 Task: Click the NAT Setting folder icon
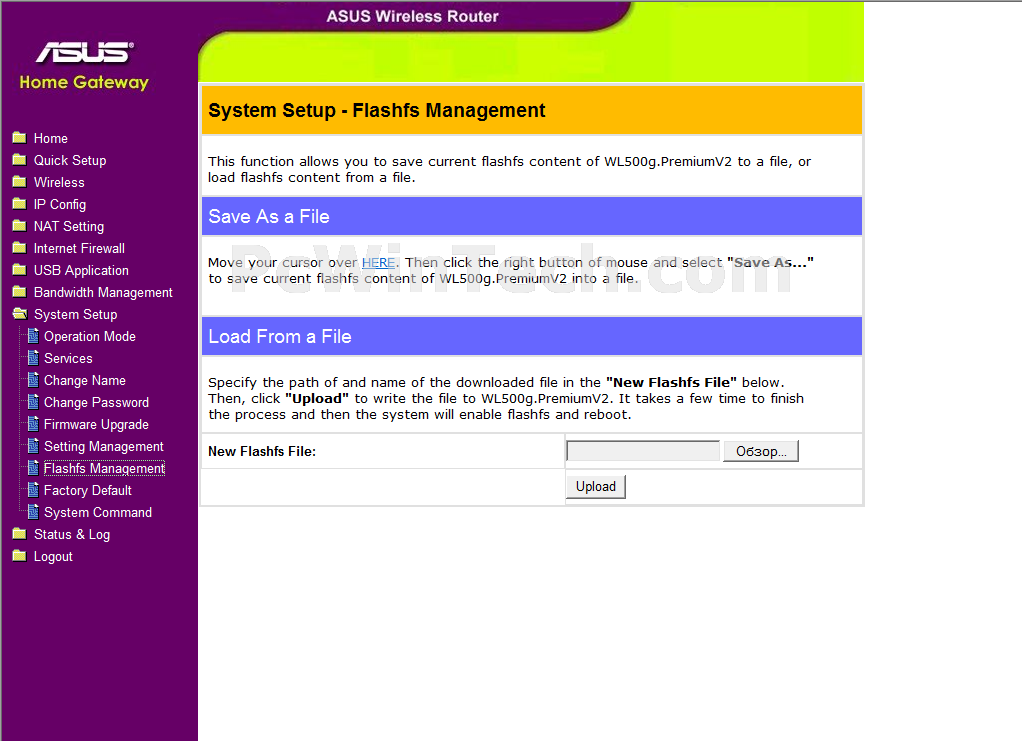pyautogui.click(x=20, y=226)
